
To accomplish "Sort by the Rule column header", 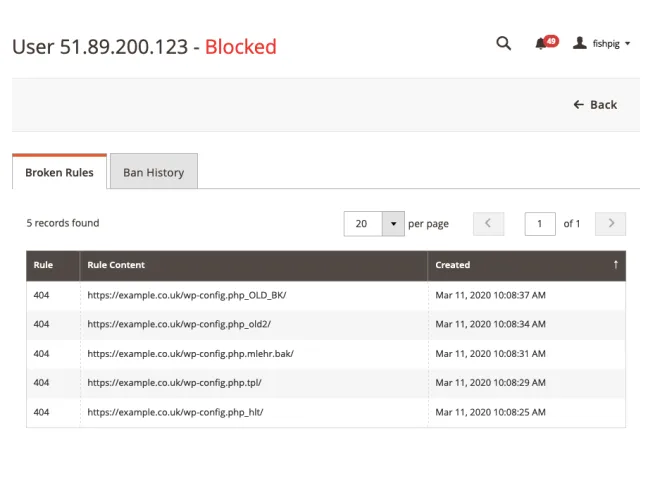I will pyautogui.click(x=43, y=265).
